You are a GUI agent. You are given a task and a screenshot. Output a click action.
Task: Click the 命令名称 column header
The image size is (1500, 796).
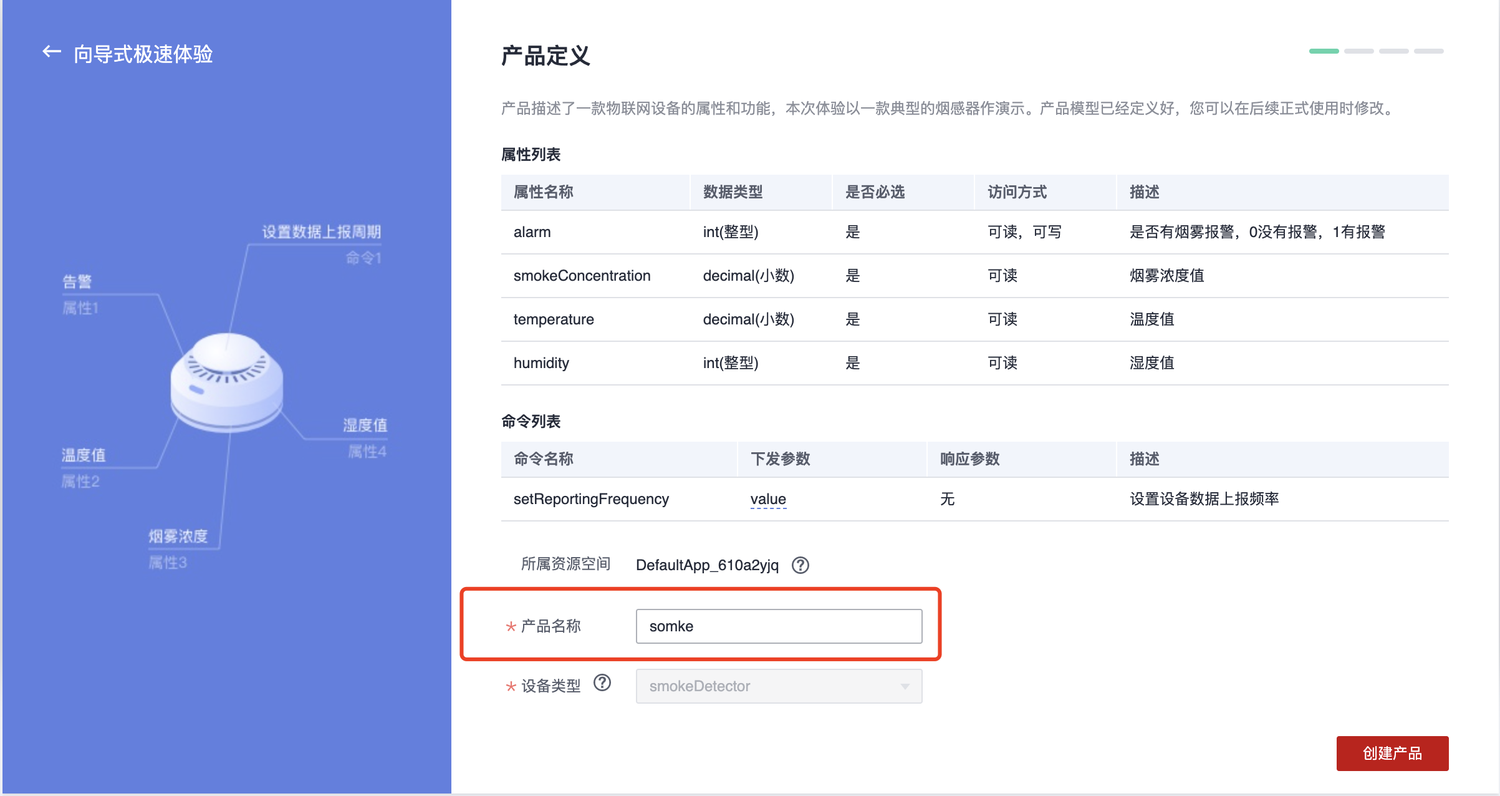(x=543, y=459)
